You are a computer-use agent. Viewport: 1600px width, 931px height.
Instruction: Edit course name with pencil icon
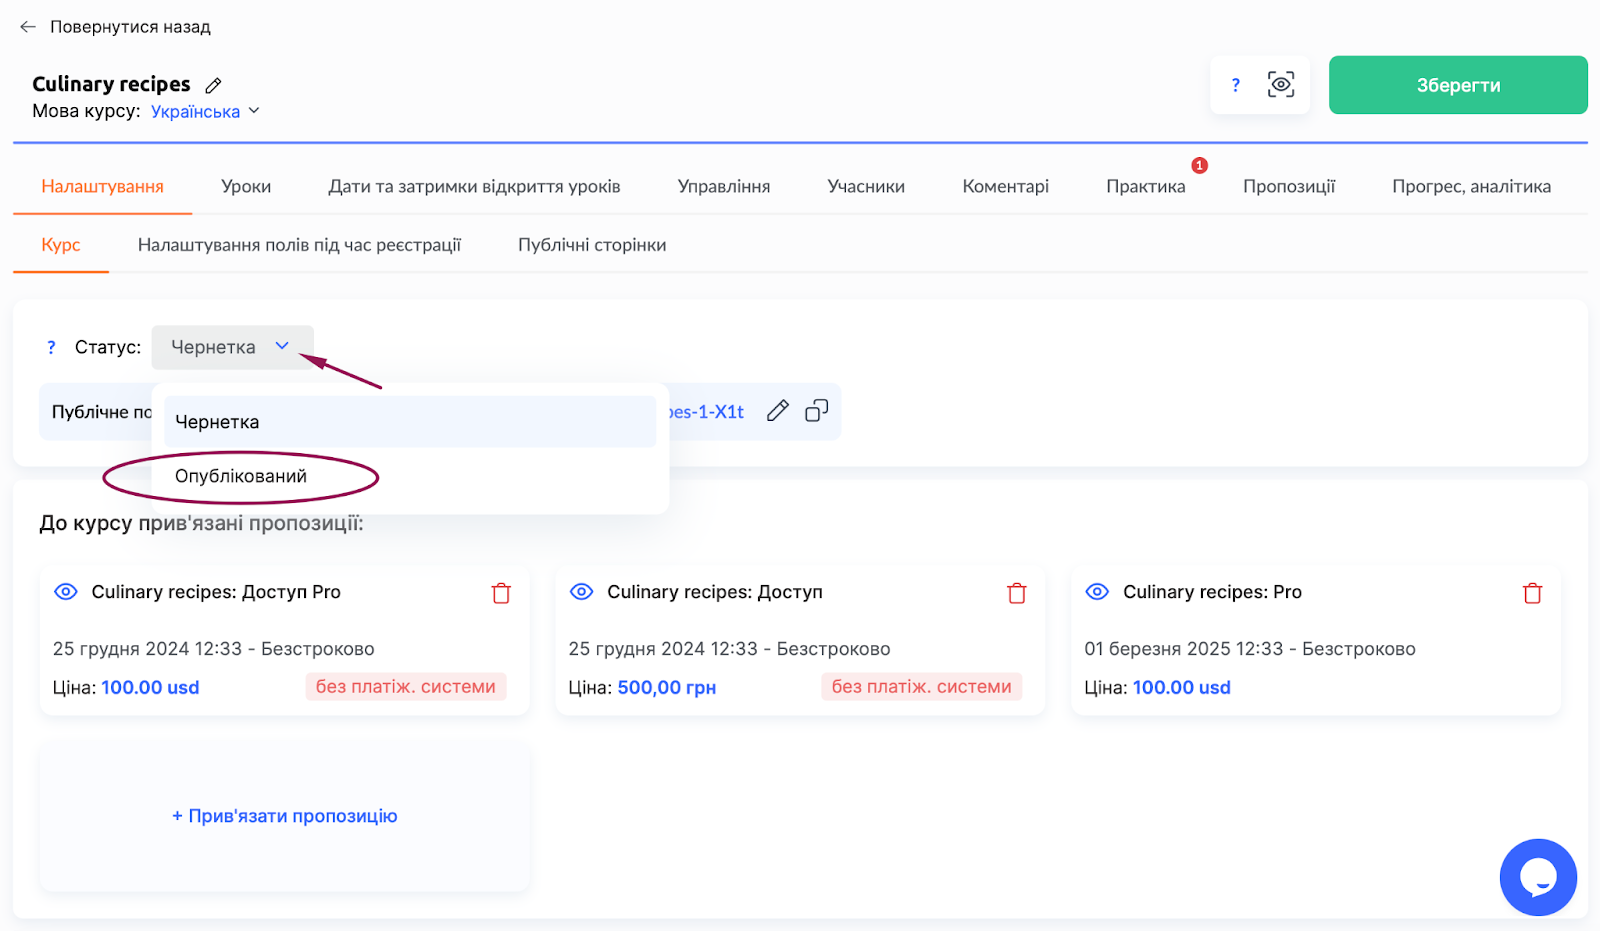(214, 85)
